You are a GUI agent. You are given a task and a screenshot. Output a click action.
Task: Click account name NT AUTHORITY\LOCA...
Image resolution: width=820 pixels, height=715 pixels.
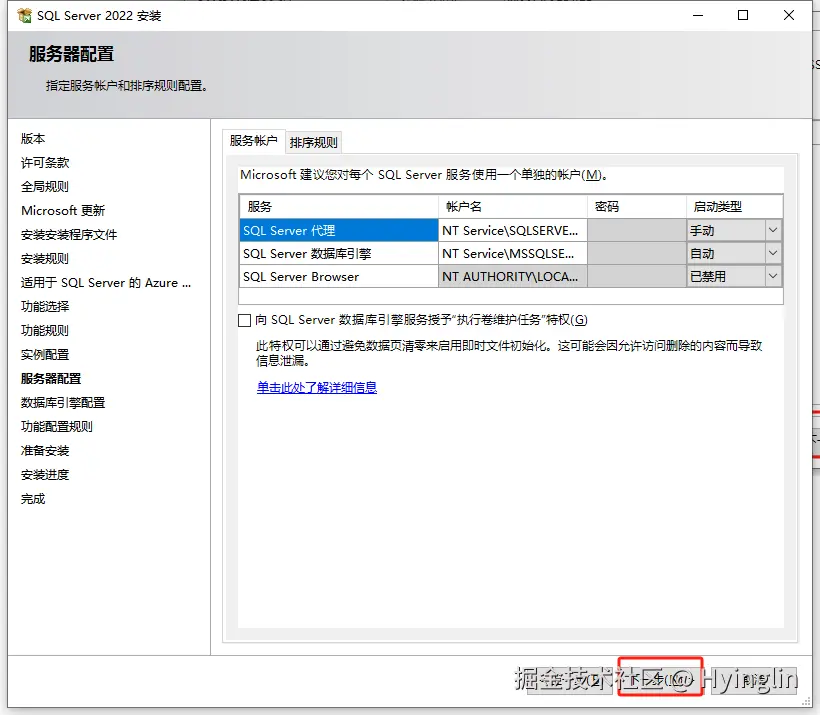(x=512, y=277)
